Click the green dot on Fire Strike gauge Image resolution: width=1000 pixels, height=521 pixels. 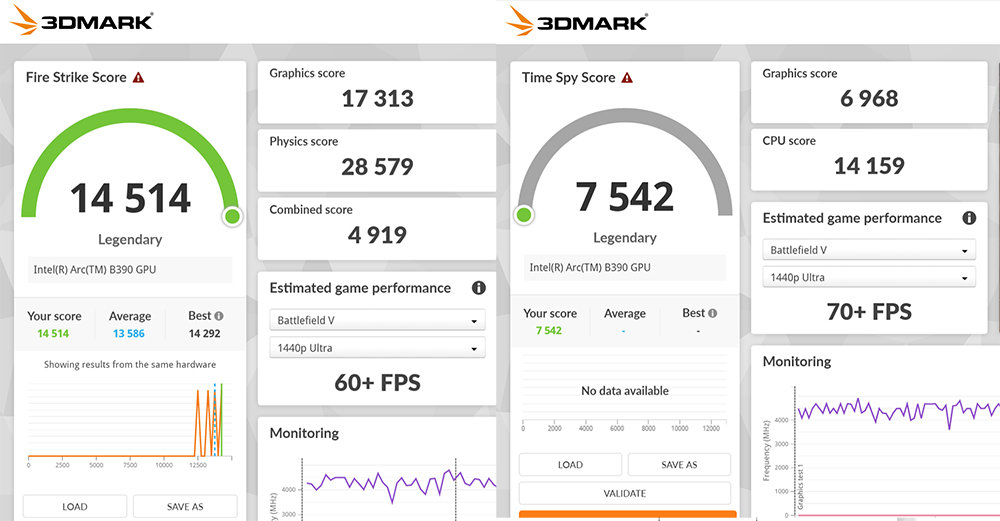tap(232, 216)
